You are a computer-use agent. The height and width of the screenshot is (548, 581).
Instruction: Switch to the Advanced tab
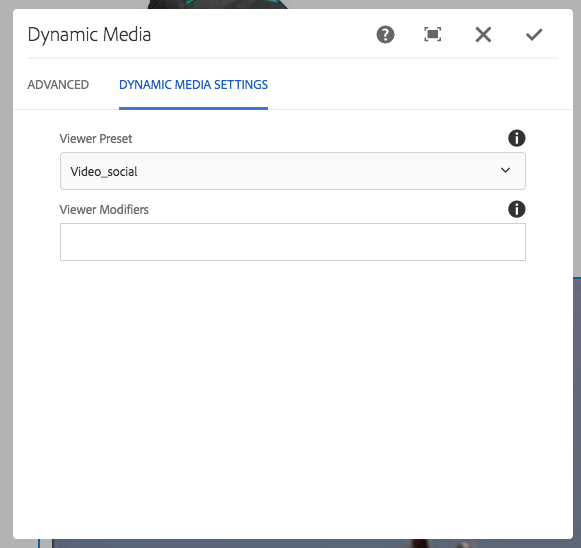(58, 85)
